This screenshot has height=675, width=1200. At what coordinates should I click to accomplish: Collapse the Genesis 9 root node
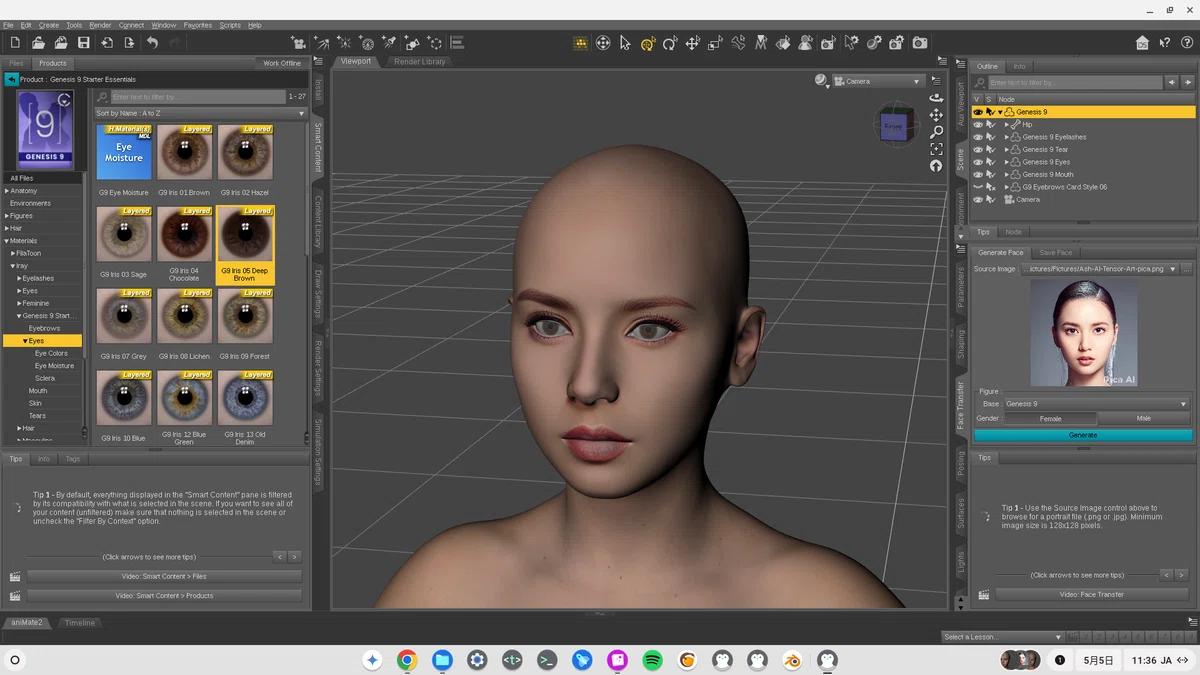tap(1000, 112)
